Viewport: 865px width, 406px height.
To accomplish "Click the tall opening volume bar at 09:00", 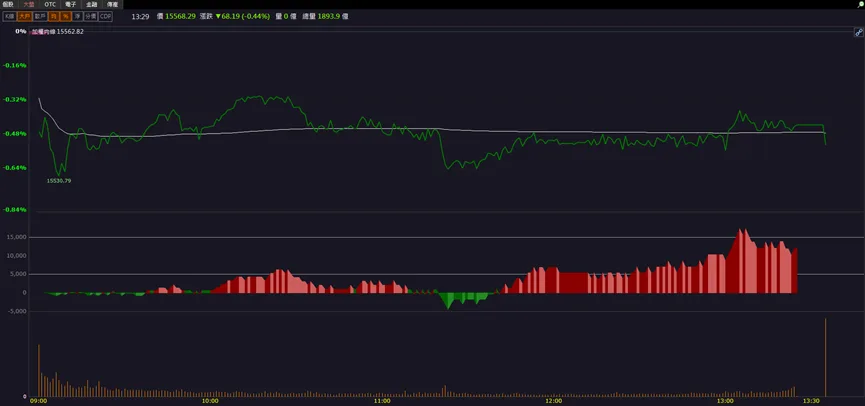I will (39, 371).
